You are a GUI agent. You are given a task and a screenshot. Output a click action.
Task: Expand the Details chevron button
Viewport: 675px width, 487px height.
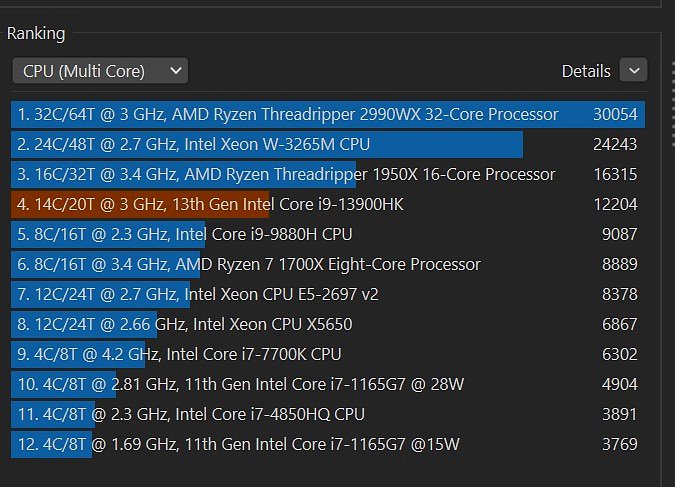633,70
